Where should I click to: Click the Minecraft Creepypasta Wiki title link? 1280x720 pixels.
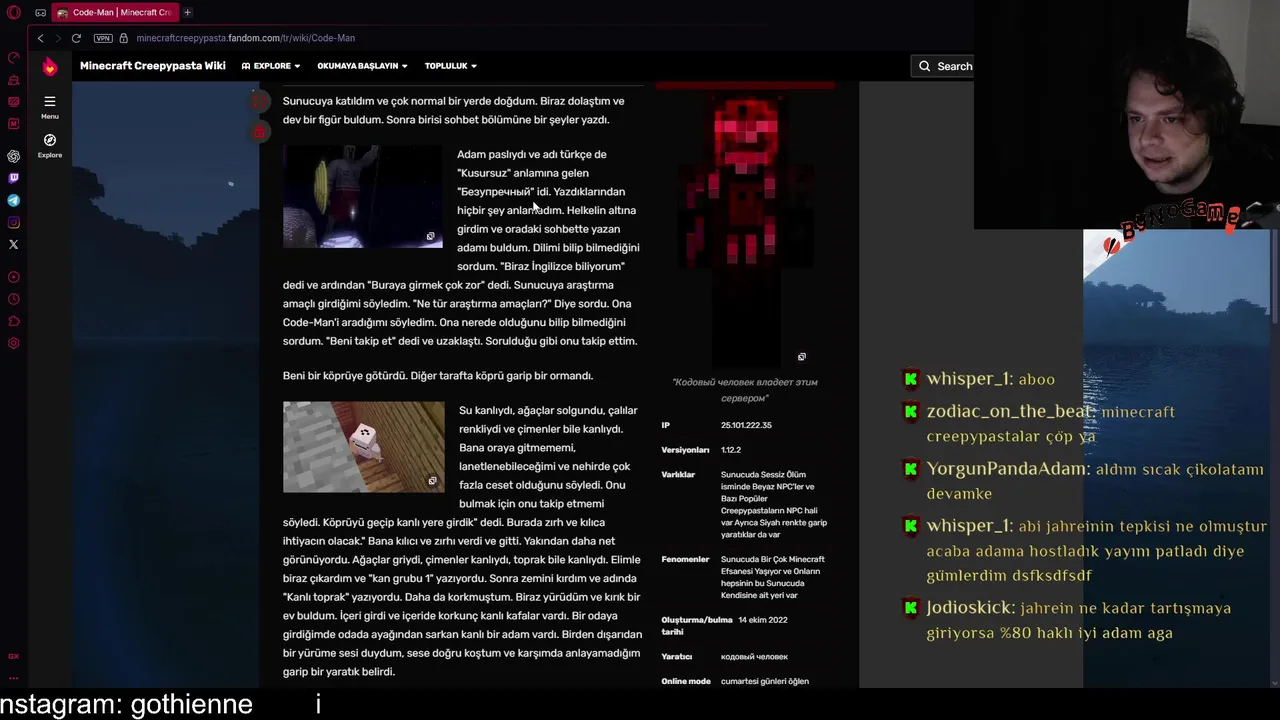(x=153, y=66)
